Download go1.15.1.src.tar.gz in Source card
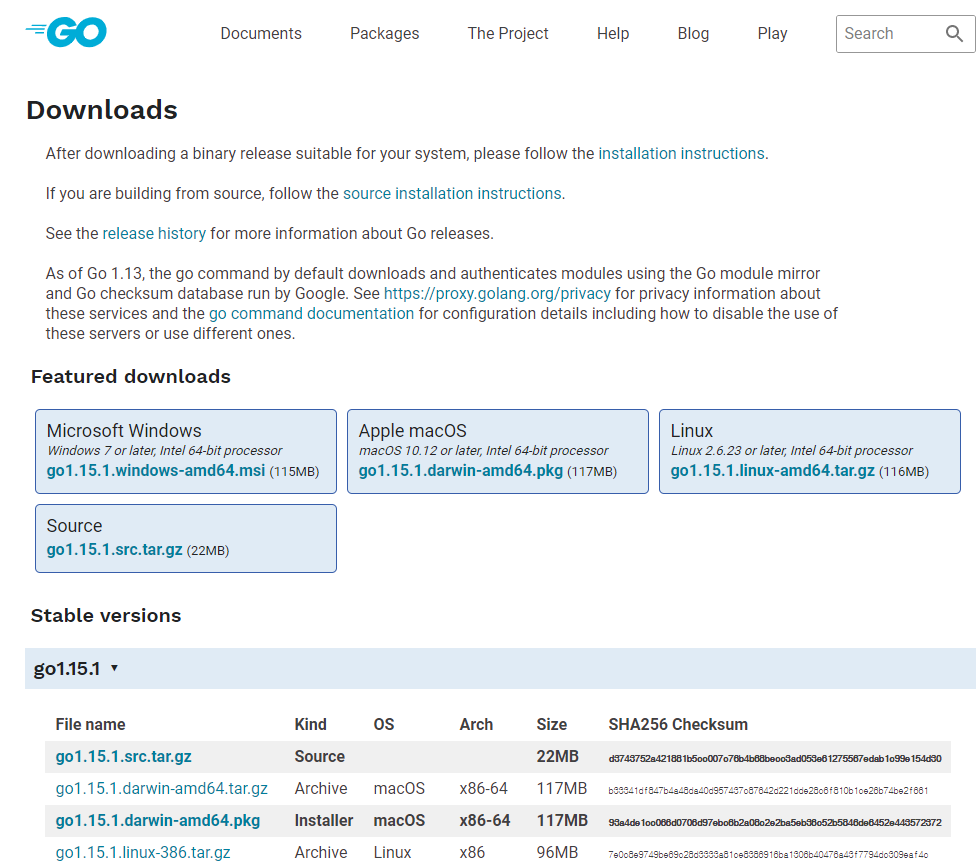 [114, 550]
